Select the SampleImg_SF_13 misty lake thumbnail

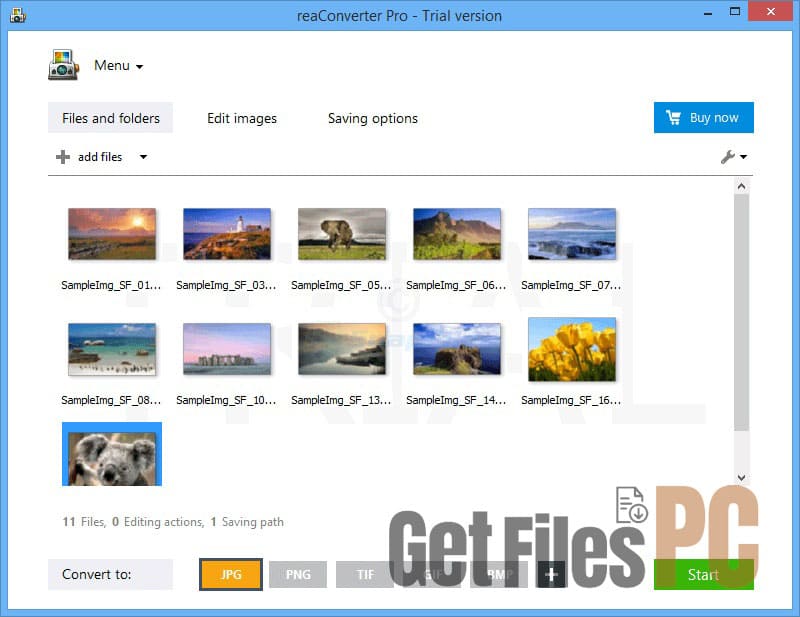point(342,349)
